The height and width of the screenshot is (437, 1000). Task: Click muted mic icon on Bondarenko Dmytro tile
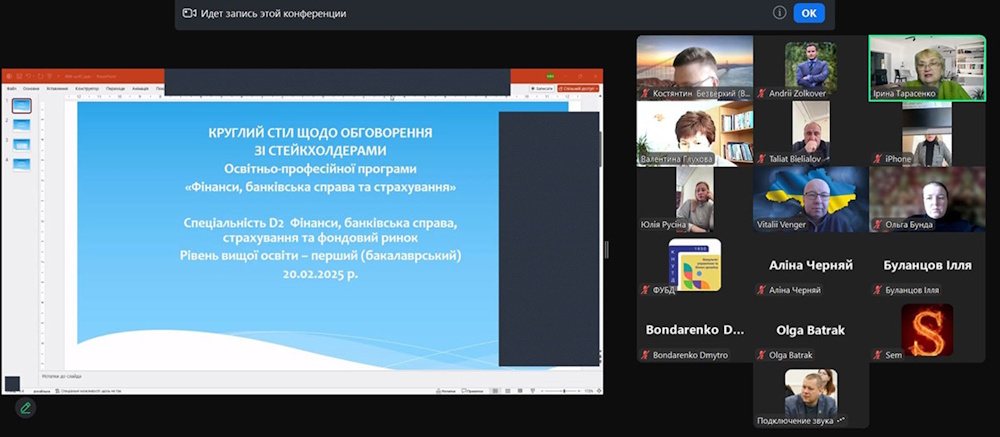click(x=646, y=355)
